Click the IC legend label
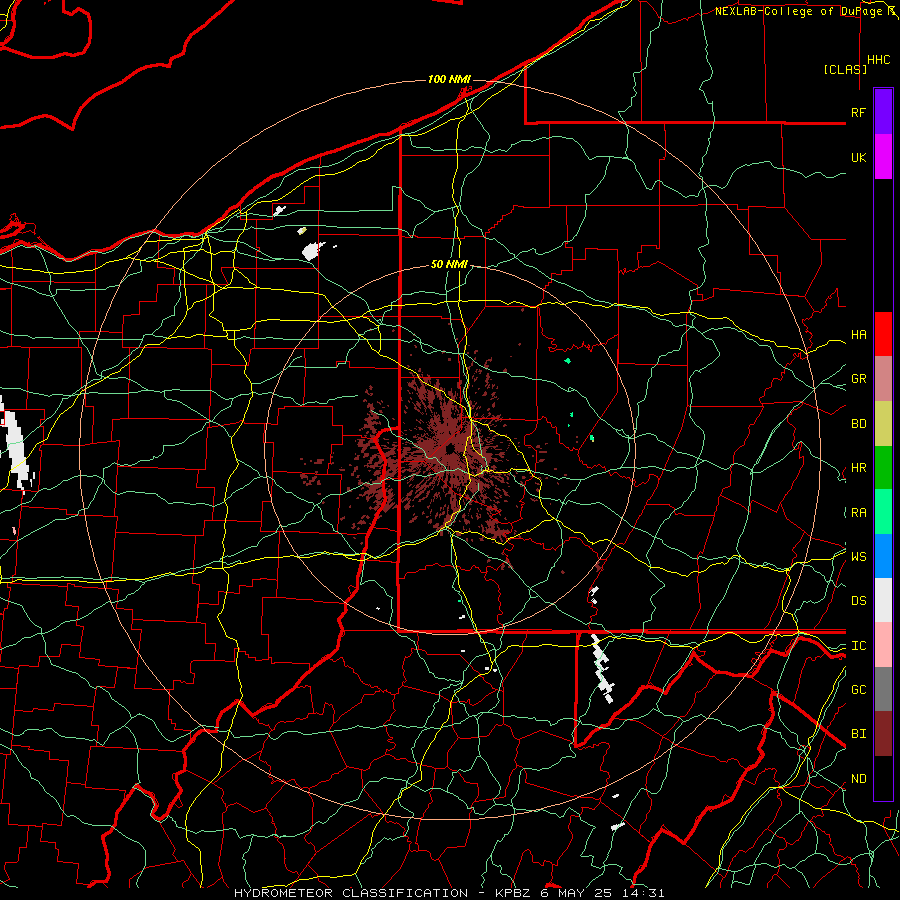The height and width of the screenshot is (900, 900). tap(858, 646)
